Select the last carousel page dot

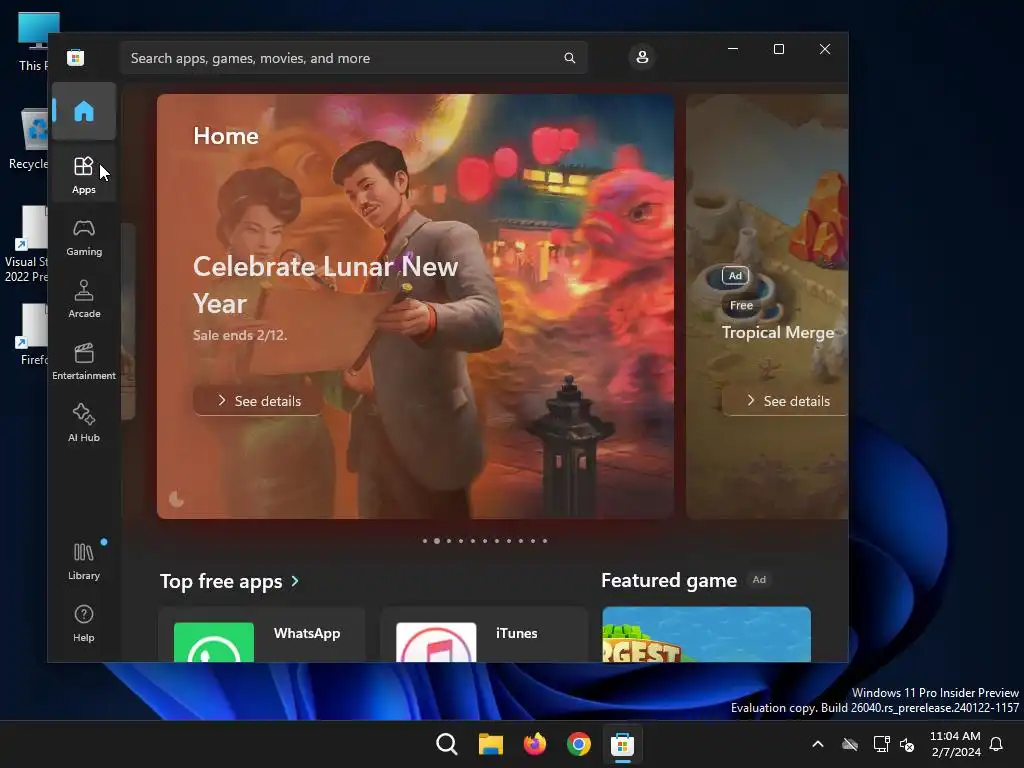coord(545,541)
